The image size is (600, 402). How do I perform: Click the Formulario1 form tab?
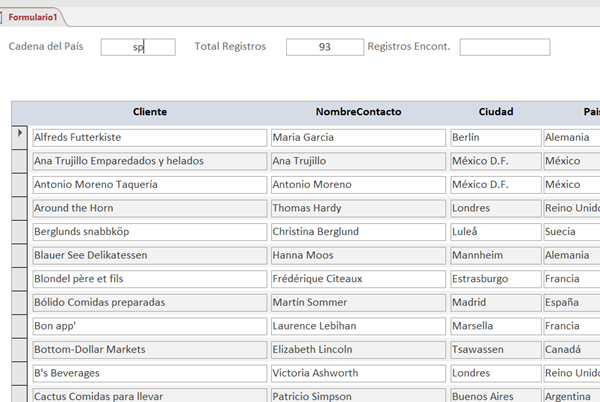pyautogui.click(x=34, y=17)
